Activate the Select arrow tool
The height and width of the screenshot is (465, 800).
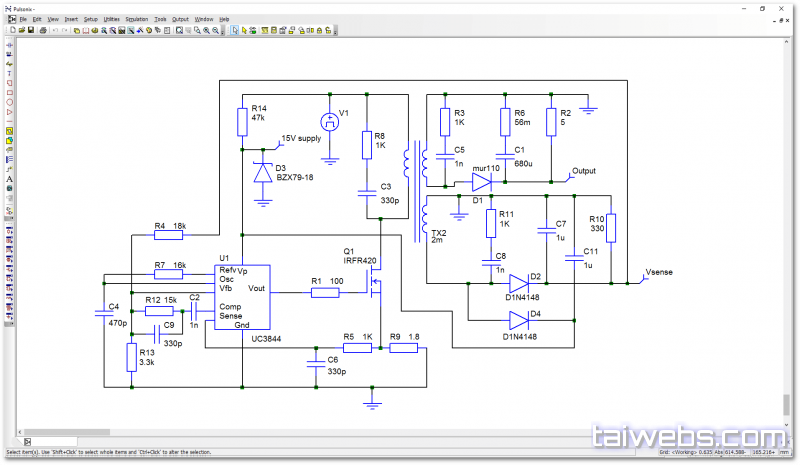(x=234, y=30)
